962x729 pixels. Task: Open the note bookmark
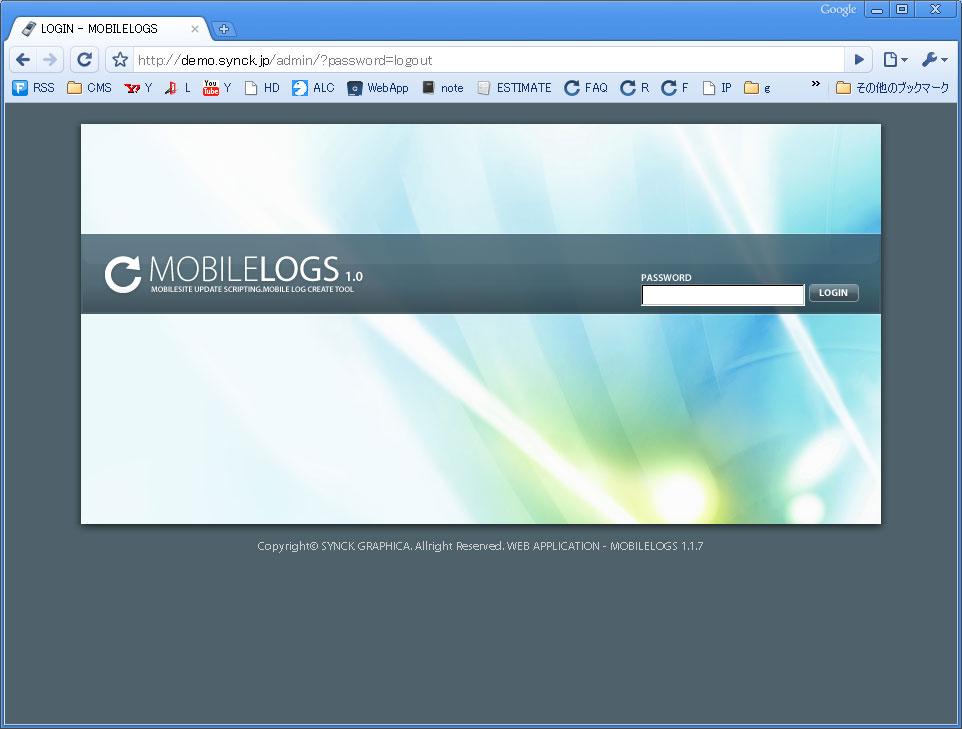(442, 88)
